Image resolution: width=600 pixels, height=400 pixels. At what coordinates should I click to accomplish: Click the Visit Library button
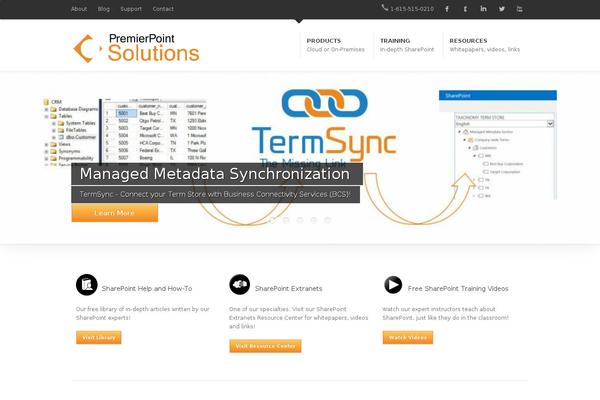pyautogui.click(x=99, y=337)
